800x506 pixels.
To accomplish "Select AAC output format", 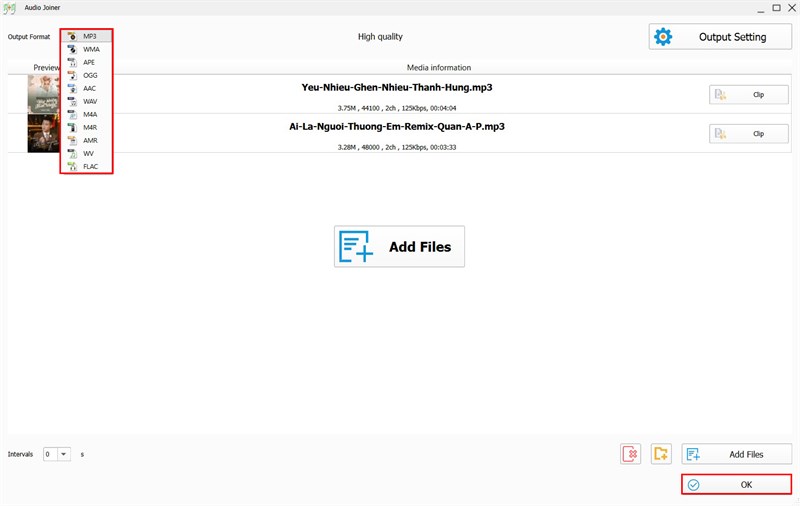I will 90,88.
